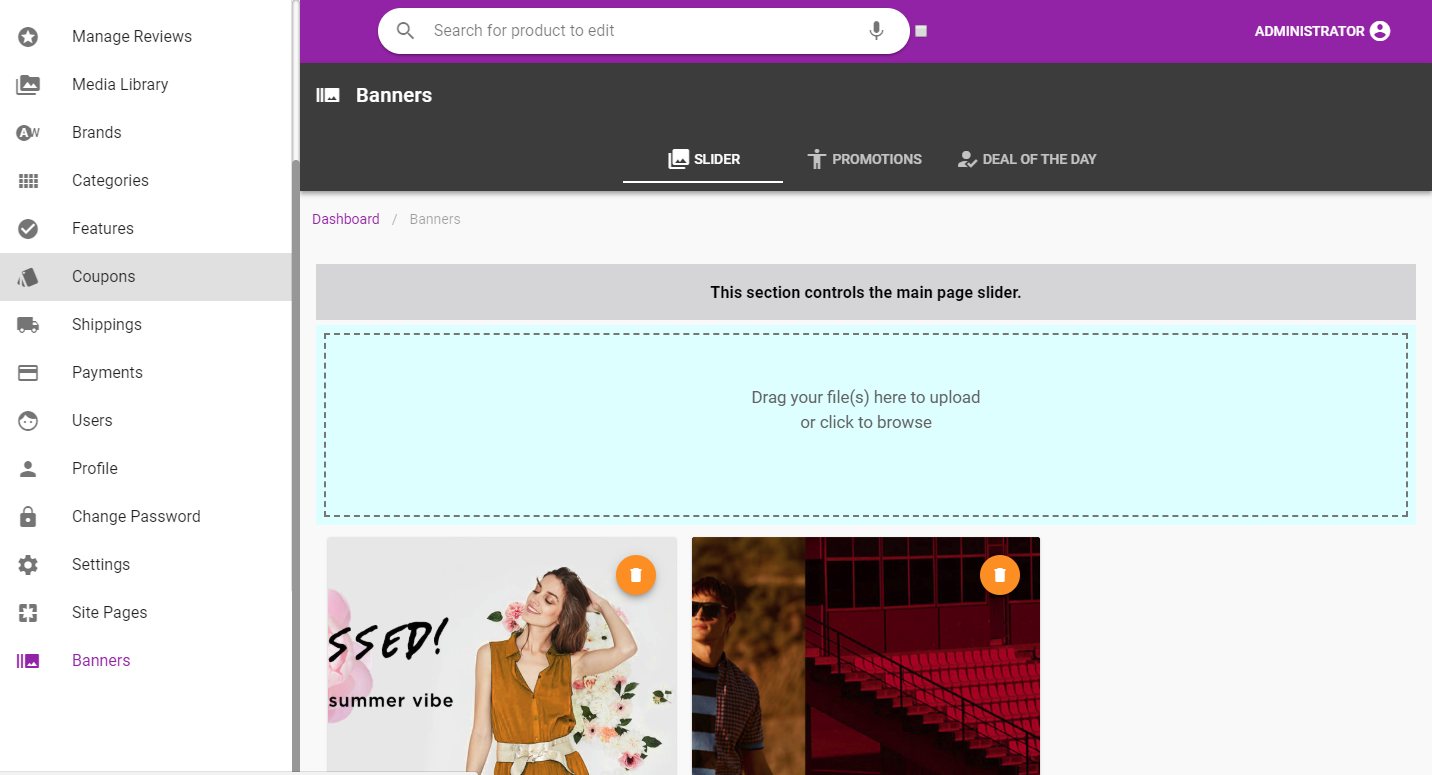Open Change Password from the sidebar
This screenshot has height=775, width=1432.
click(28, 516)
